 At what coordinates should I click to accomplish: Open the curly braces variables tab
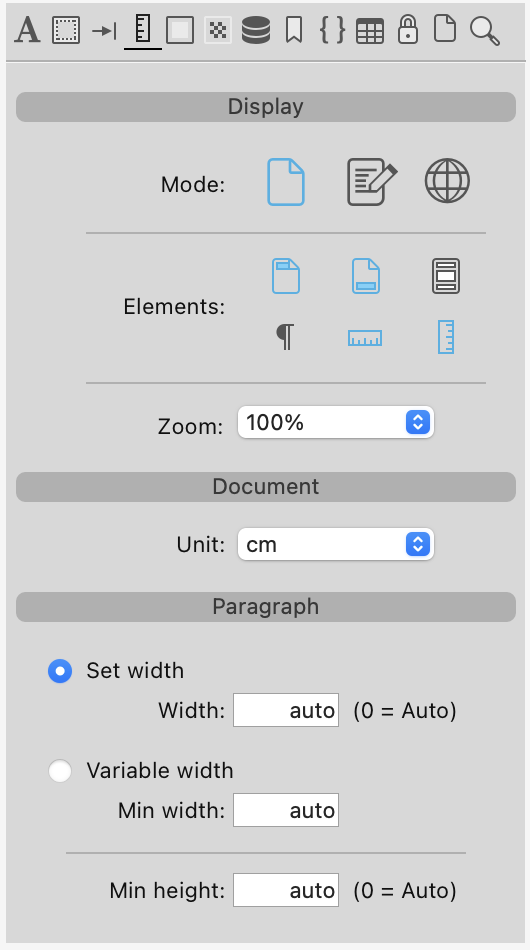click(x=332, y=30)
